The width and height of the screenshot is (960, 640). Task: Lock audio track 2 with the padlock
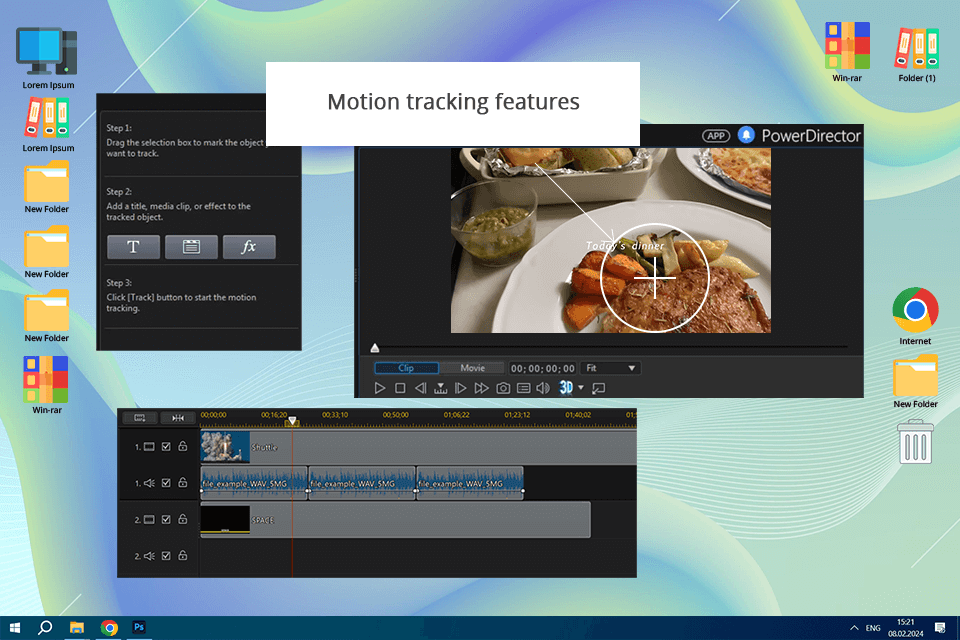(x=182, y=556)
